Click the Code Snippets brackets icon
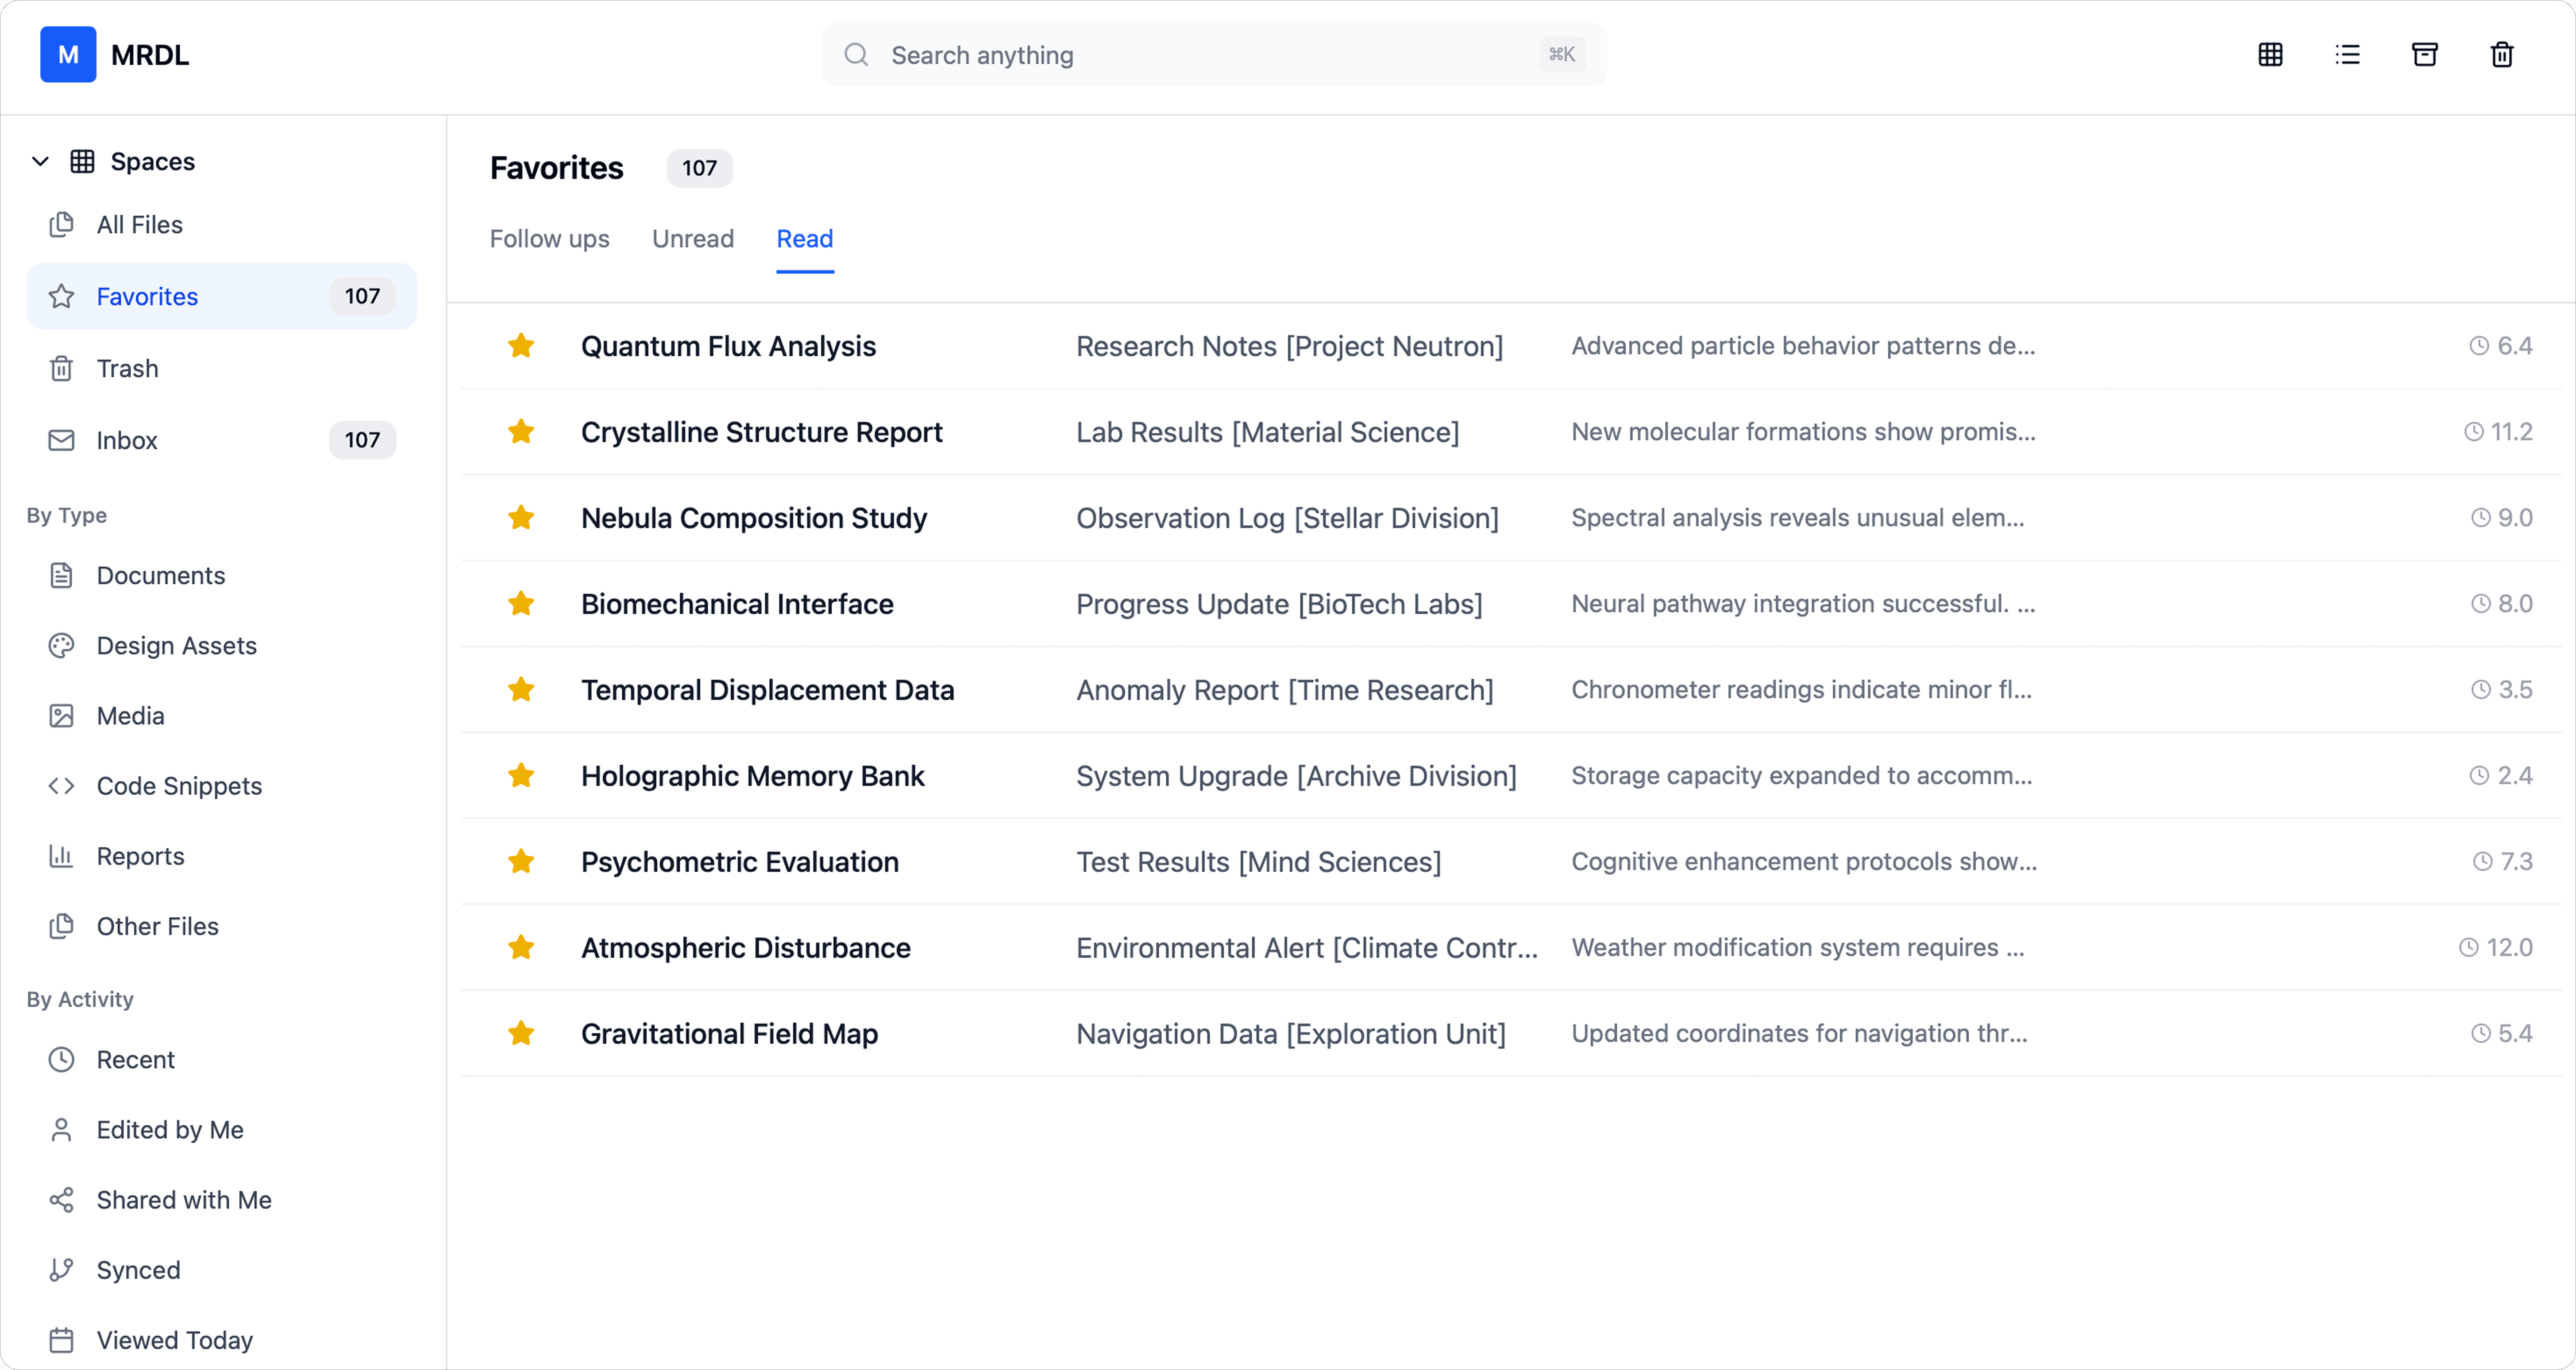The image size is (2576, 1370). pos(61,786)
